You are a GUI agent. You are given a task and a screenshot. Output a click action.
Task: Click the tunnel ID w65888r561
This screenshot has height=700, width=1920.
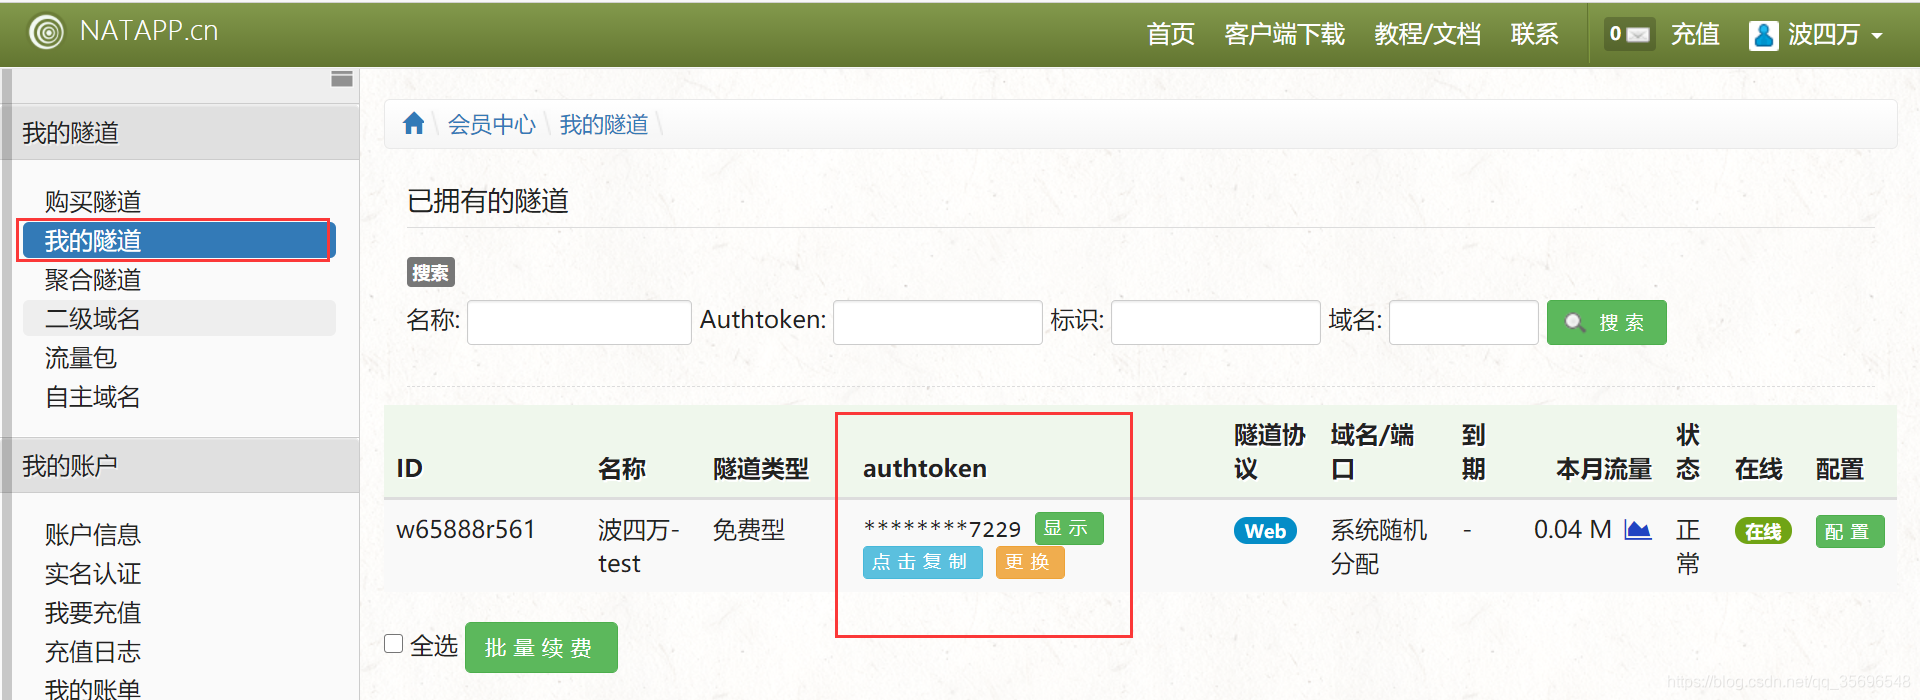[466, 529]
